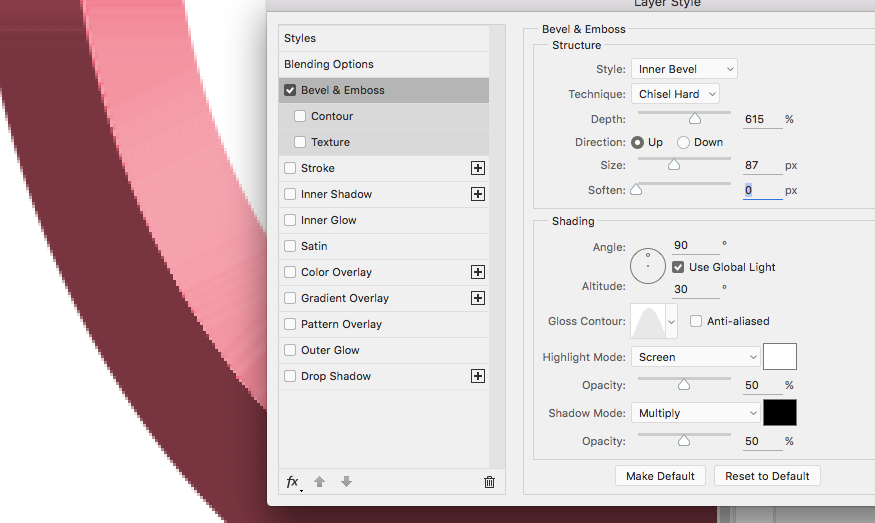Enable the Stroke checkbox
This screenshot has width=875, height=523.
[290, 168]
